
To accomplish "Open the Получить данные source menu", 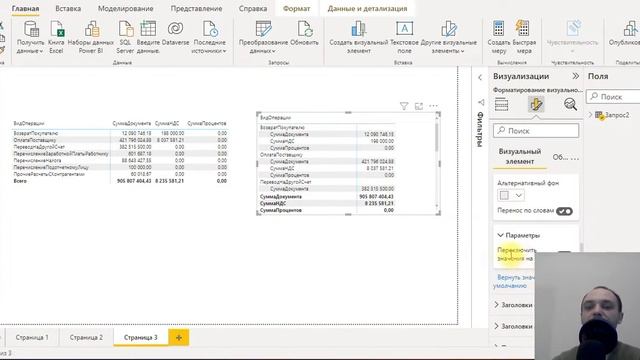I will pyautogui.click(x=31, y=38).
